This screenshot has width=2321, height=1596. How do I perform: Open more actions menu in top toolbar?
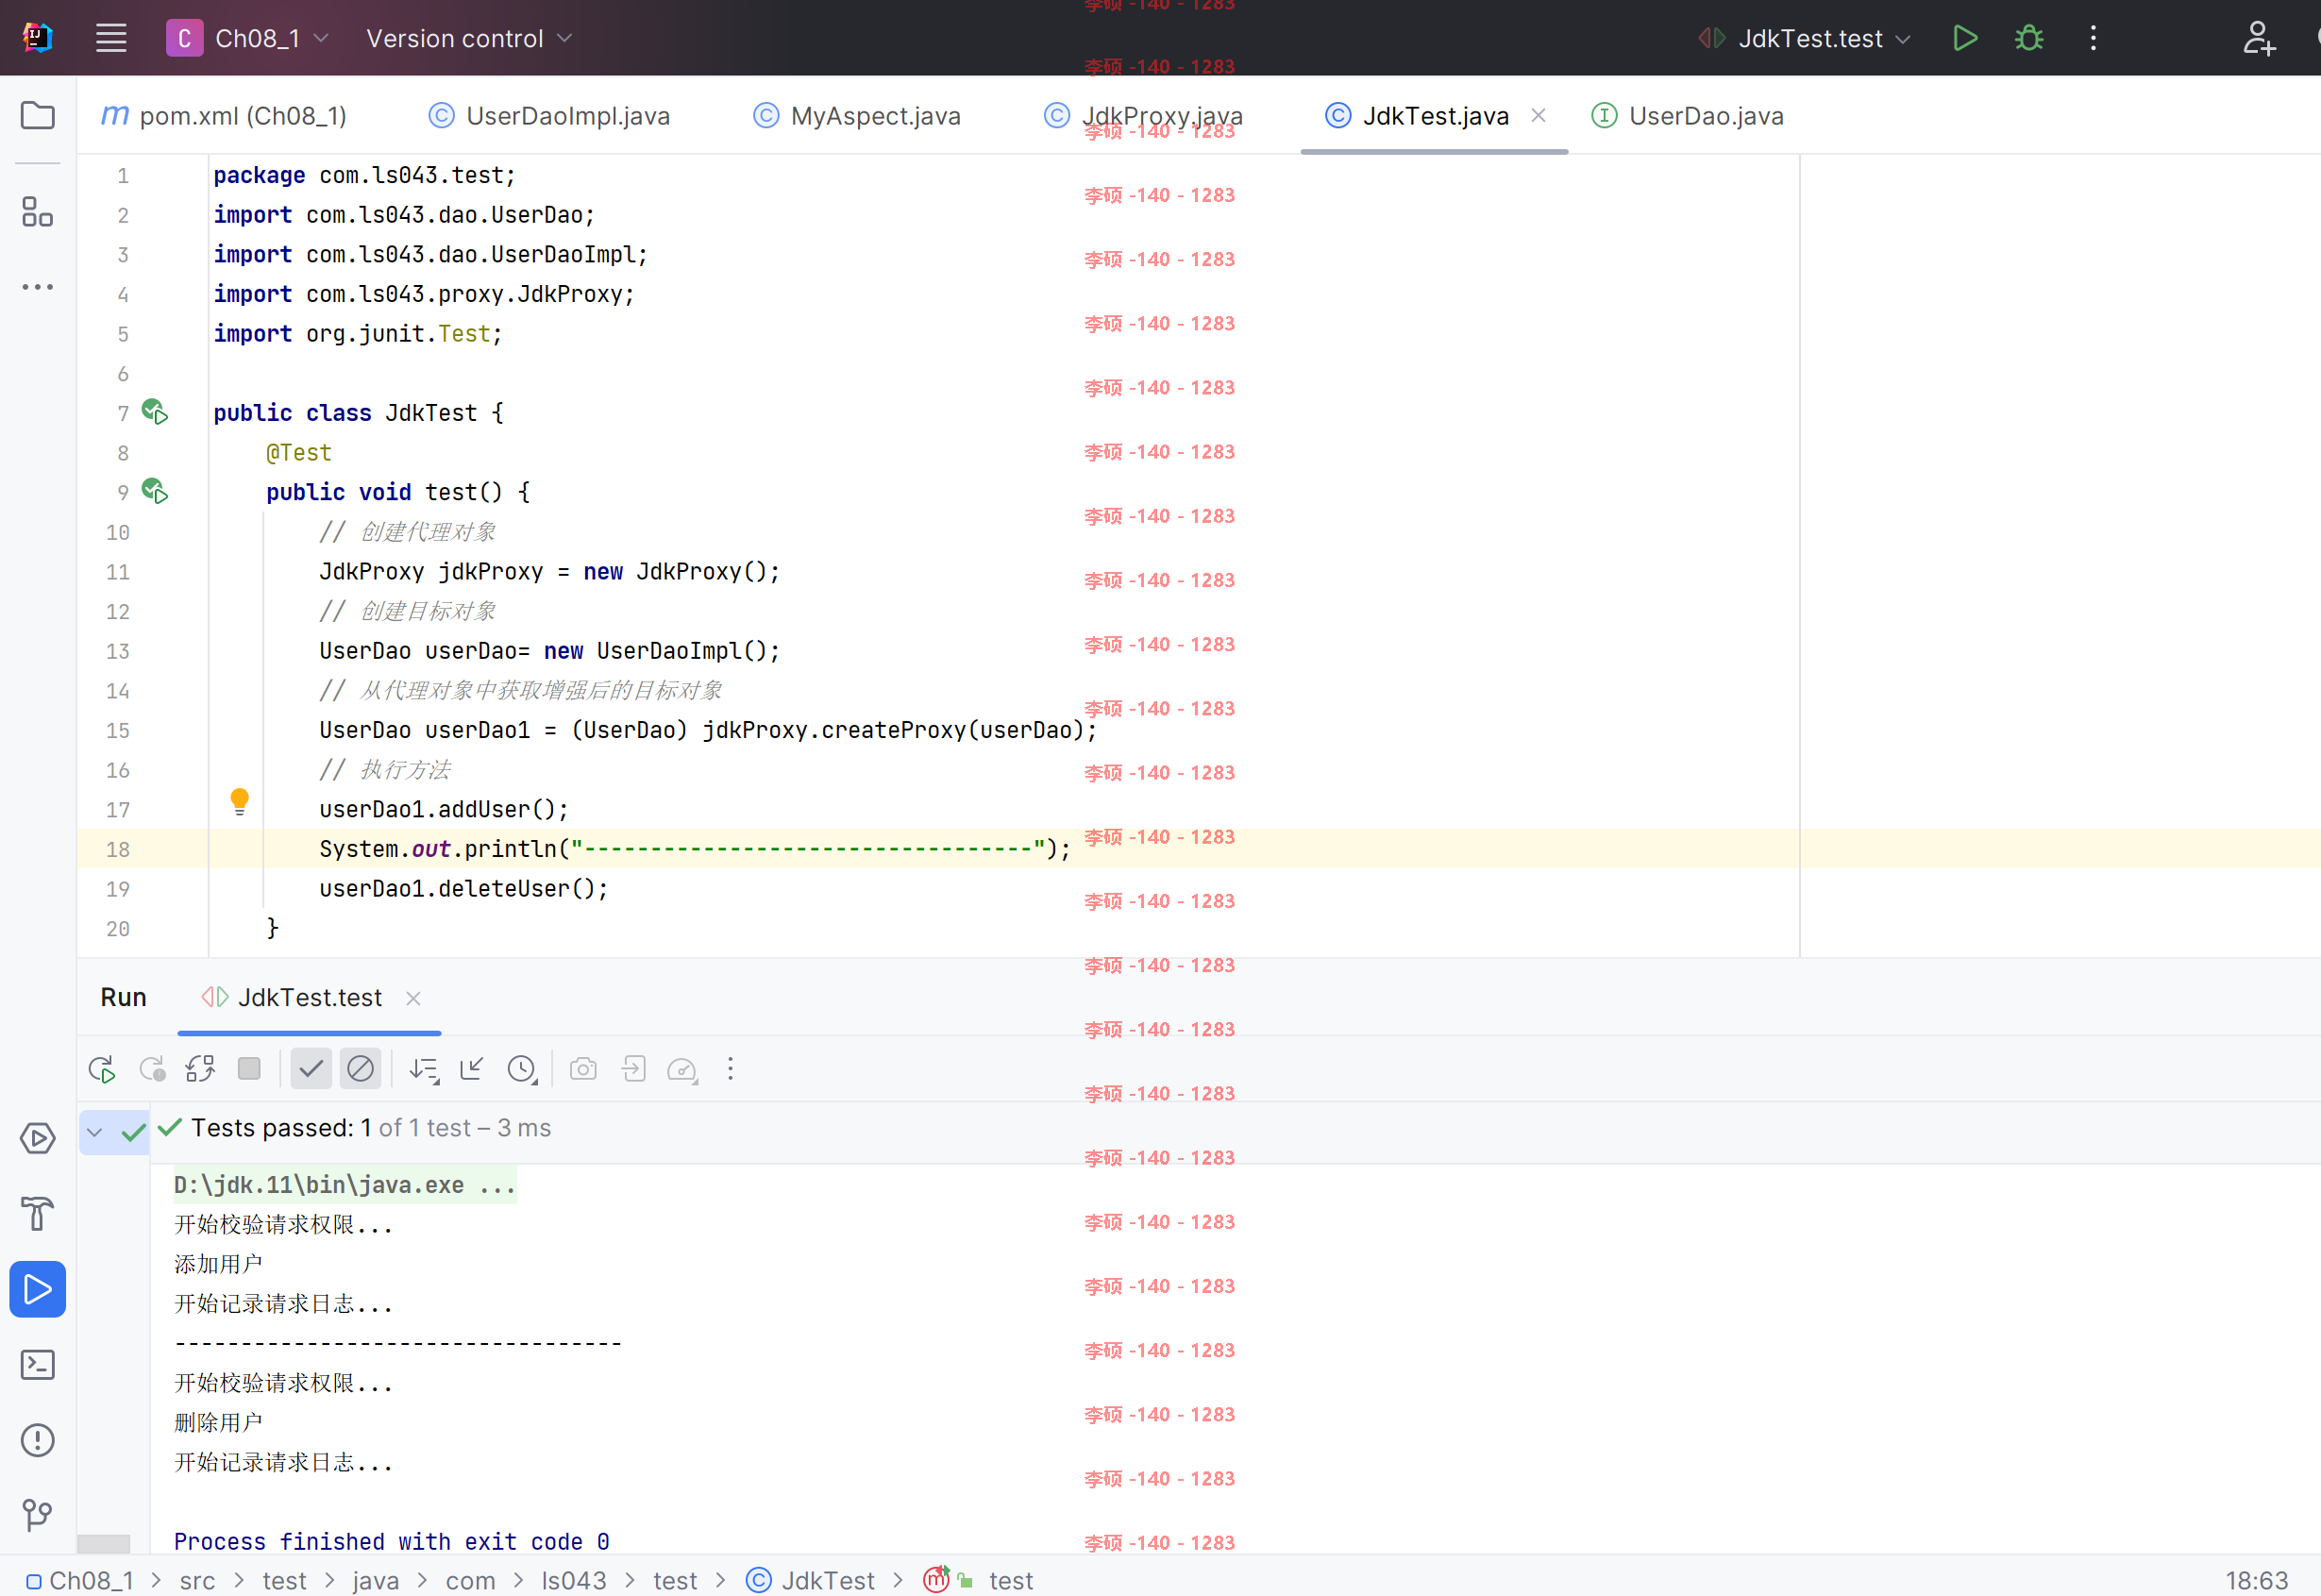click(2093, 38)
